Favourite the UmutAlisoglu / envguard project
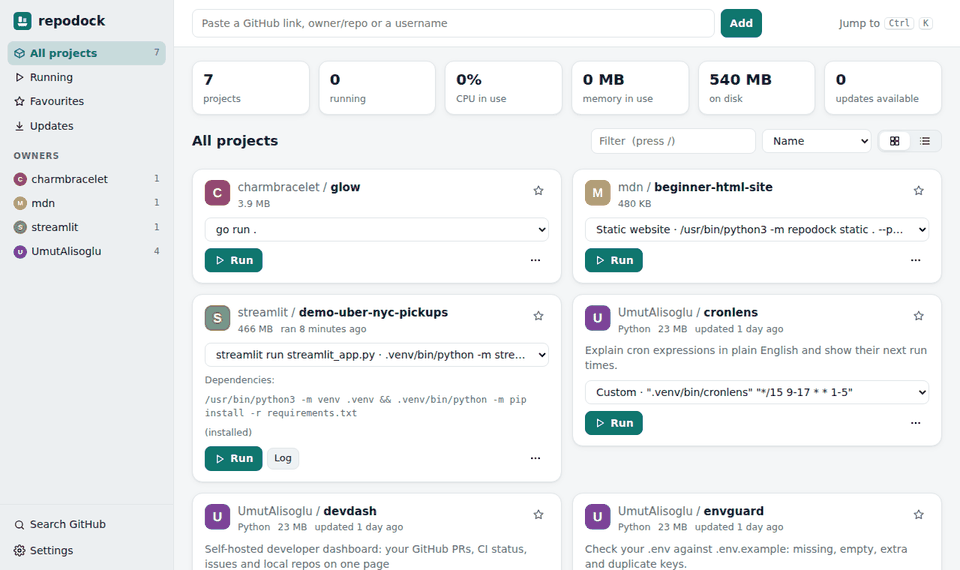This screenshot has height=570, width=960. click(918, 515)
